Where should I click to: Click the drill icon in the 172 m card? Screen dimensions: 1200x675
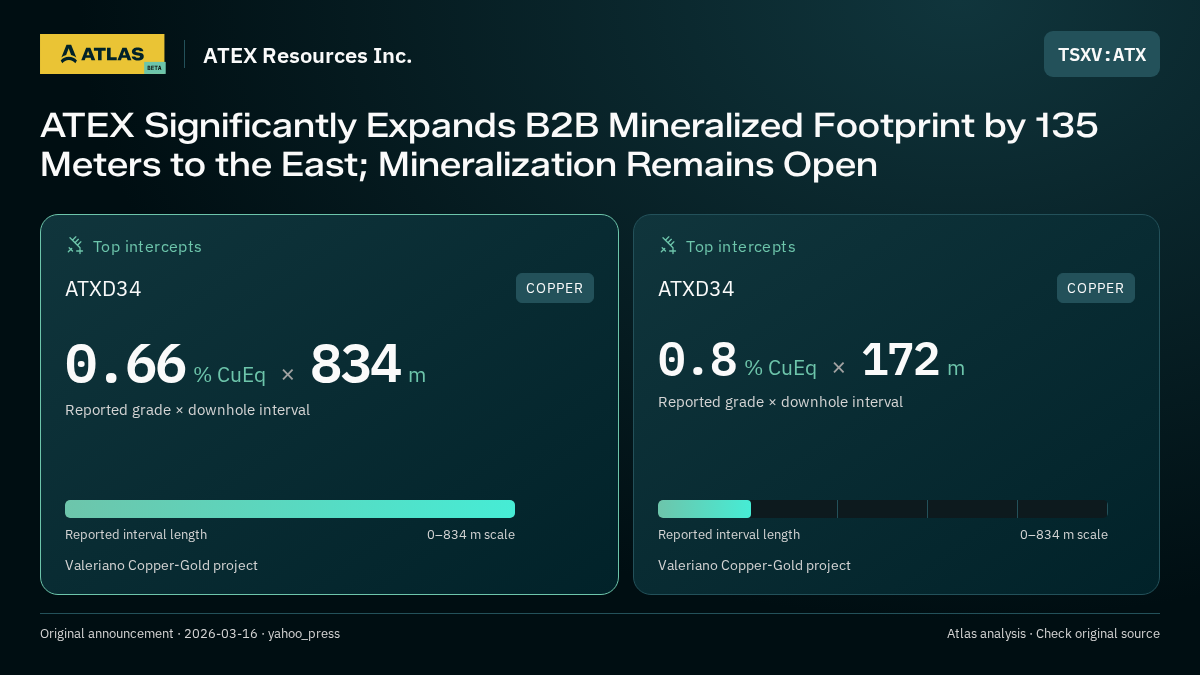coord(668,246)
